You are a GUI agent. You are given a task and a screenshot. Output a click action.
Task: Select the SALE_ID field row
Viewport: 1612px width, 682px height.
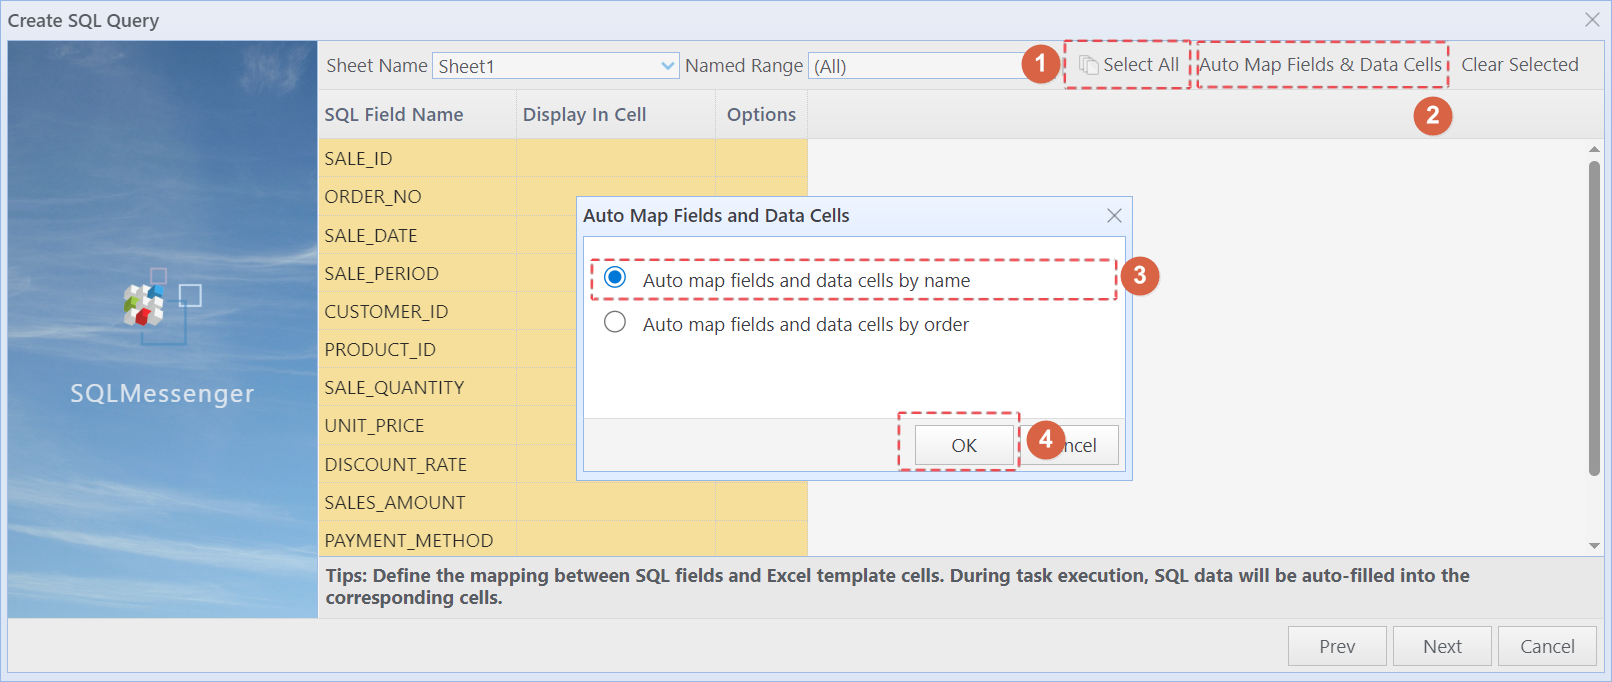pos(563,159)
